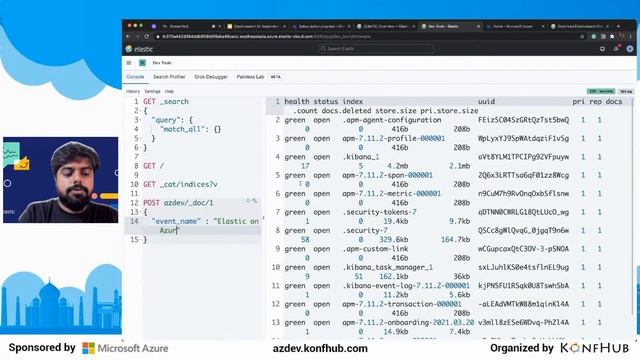Open the help menu icon in Elastic header

tap(602, 49)
